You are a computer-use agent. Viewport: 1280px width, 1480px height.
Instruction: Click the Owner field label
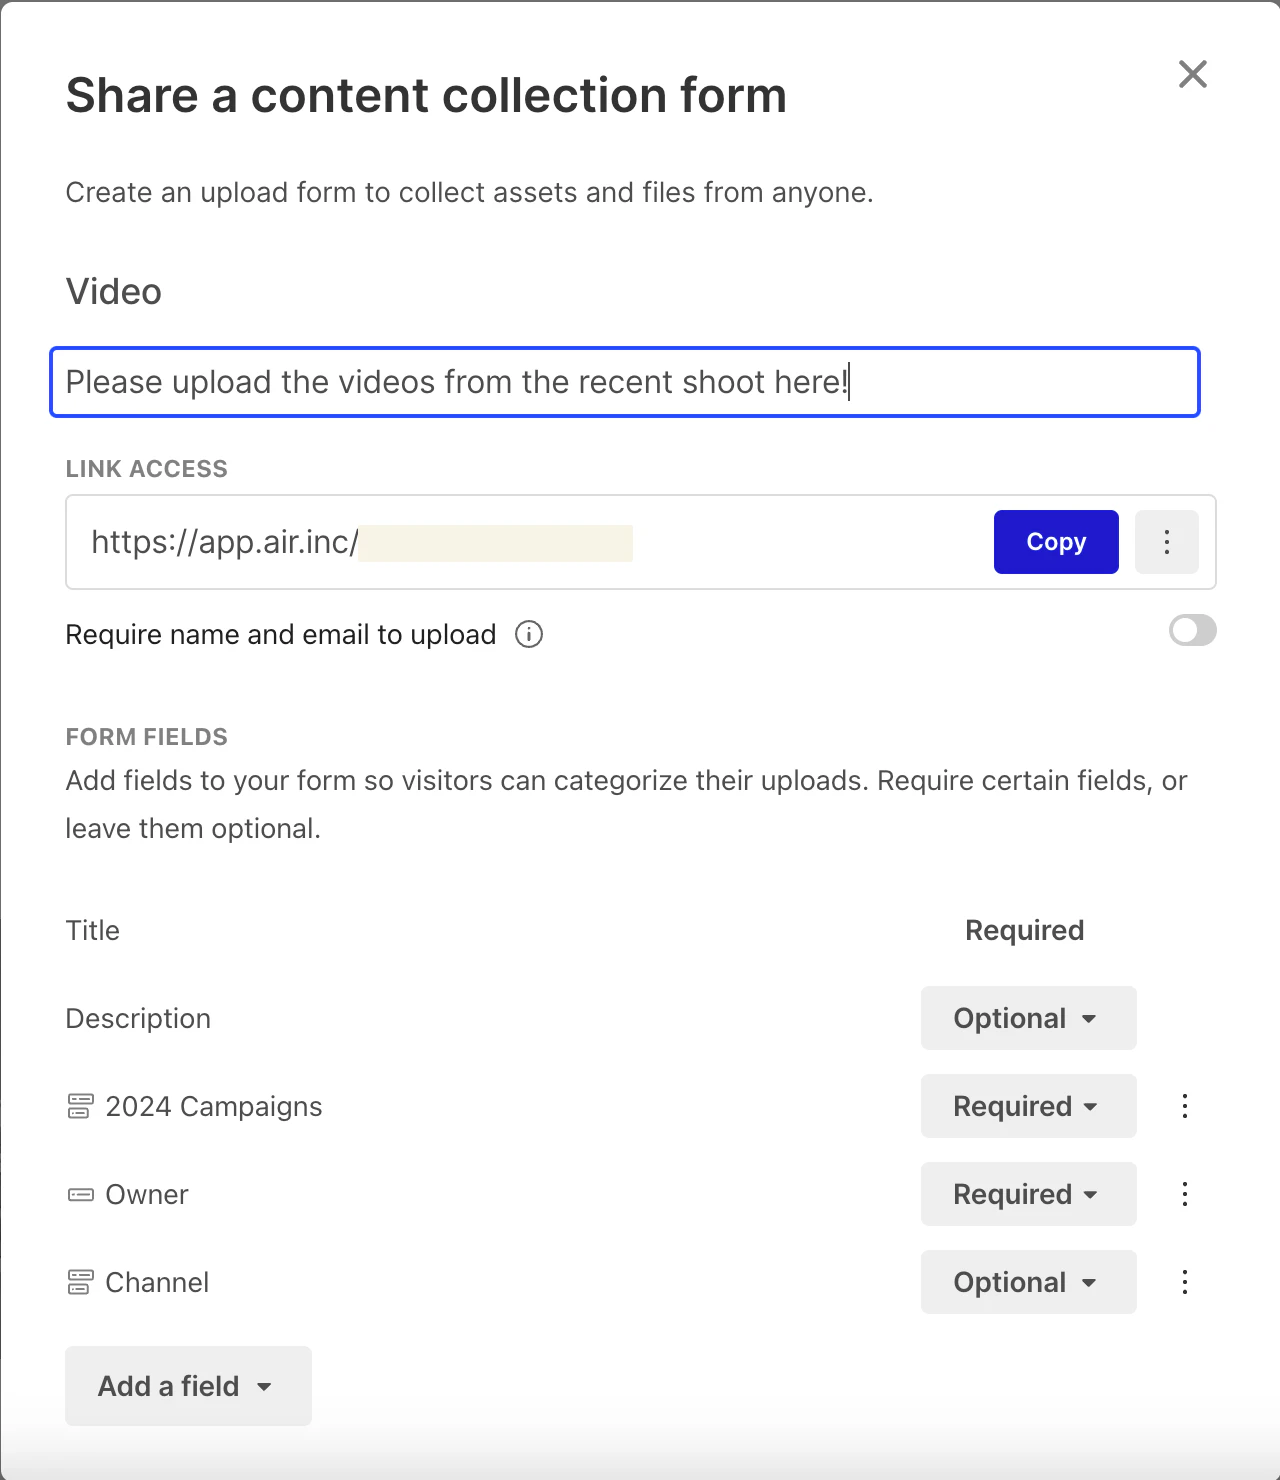pyautogui.click(x=147, y=1194)
